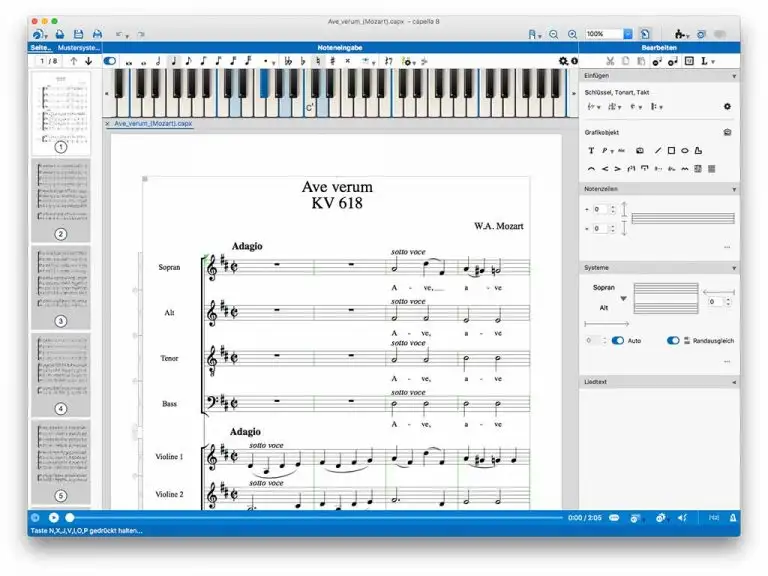Open the Schlüssel, Tonart, Takt settings gear

(x=727, y=106)
